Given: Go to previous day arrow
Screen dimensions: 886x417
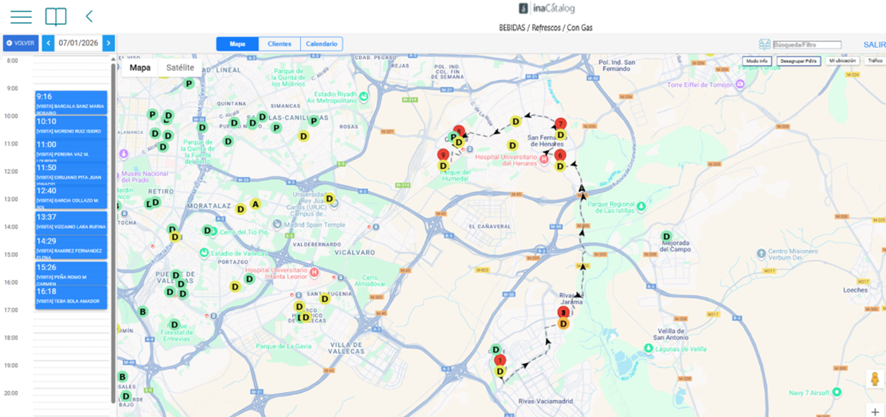Looking at the screenshot, I should 48,43.
